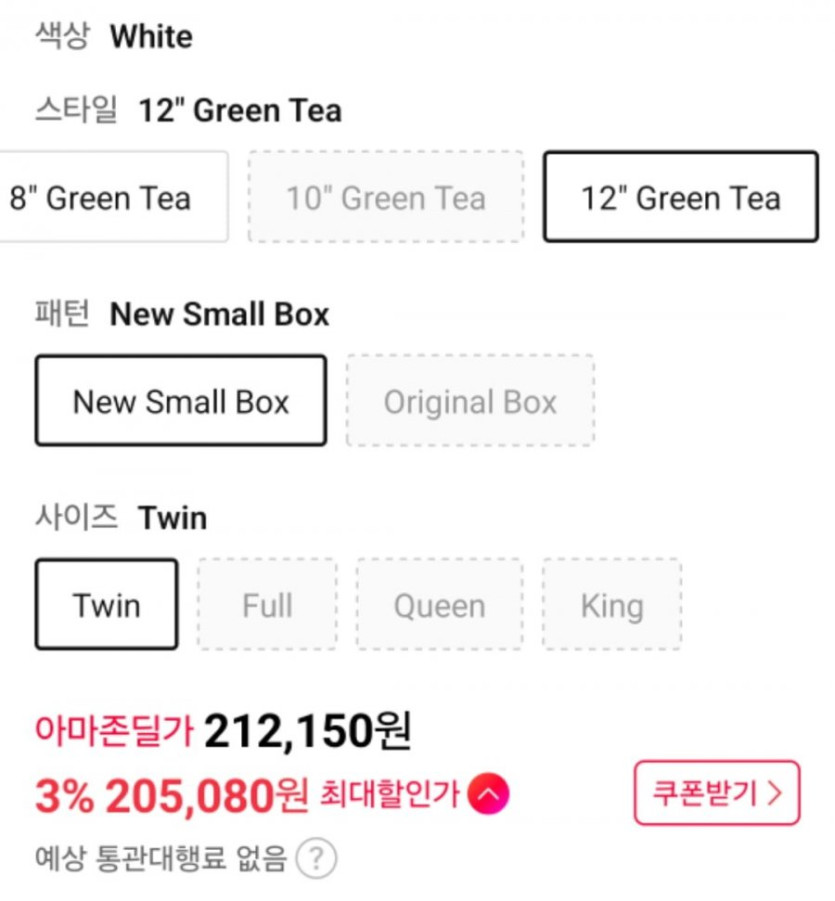Click the 아마존딜가 212,150원 price
Image resolution: width=835 pixels, height=901 pixels.
point(307,733)
